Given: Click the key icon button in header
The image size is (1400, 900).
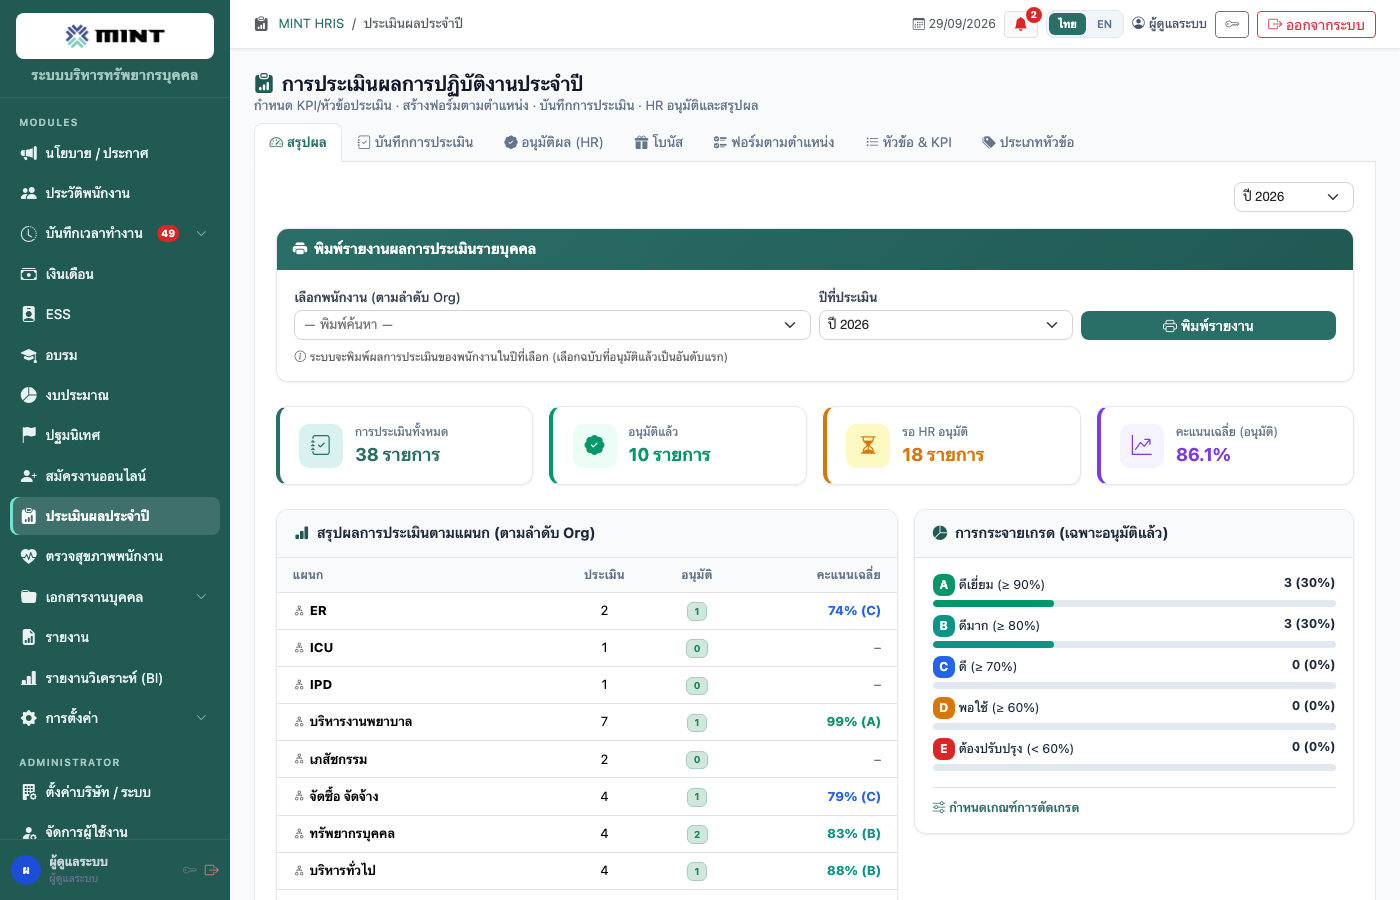Looking at the screenshot, I should tap(1232, 24).
